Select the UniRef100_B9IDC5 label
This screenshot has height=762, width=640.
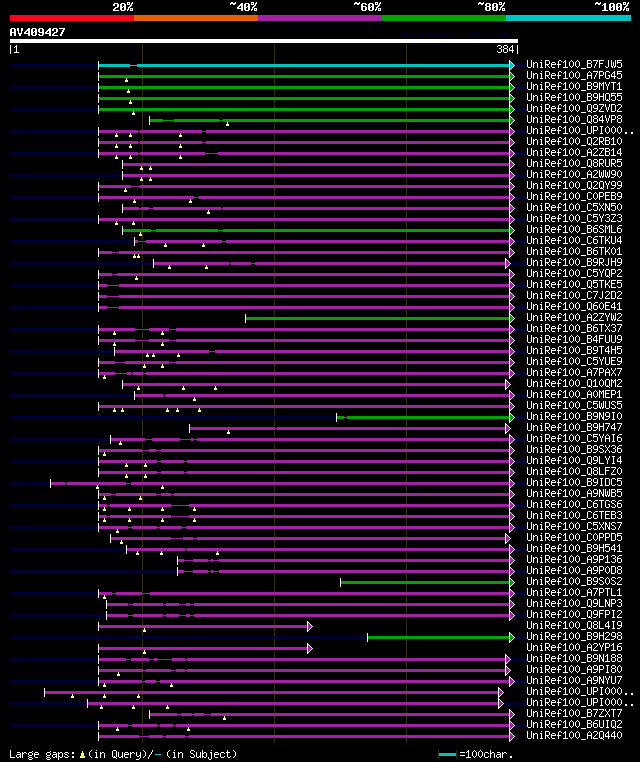[574, 483]
